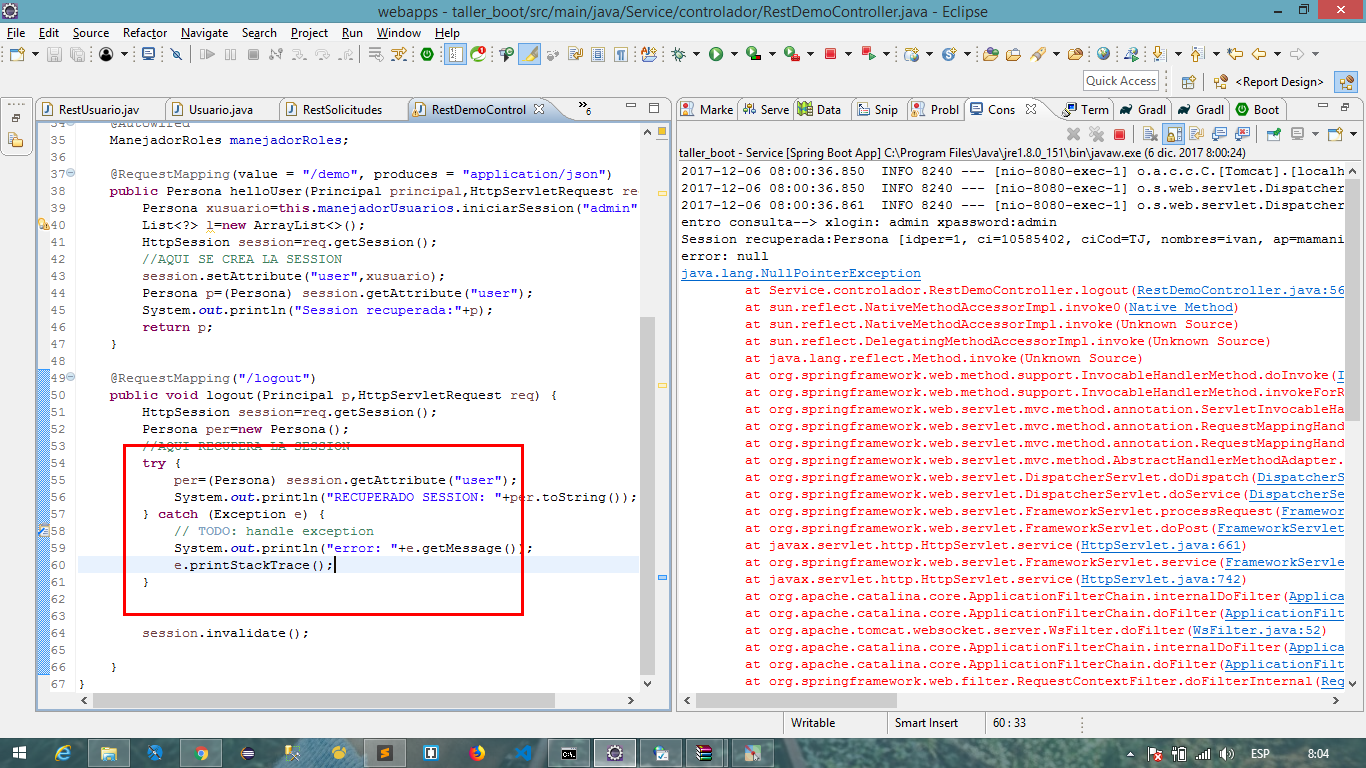The width and height of the screenshot is (1366, 768).
Task: Toggle the Pin Console icon
Action: 1273,134
